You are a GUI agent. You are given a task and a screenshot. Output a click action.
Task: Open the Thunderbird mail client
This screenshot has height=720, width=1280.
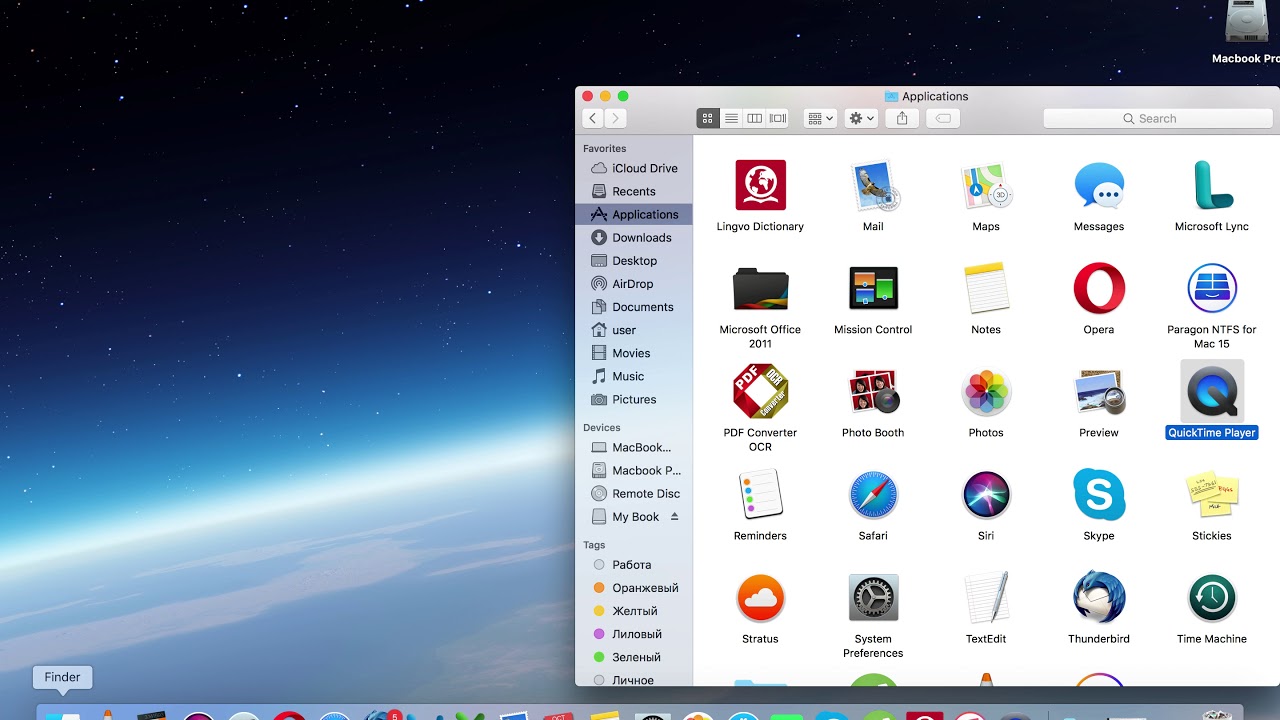(1099, 597)
